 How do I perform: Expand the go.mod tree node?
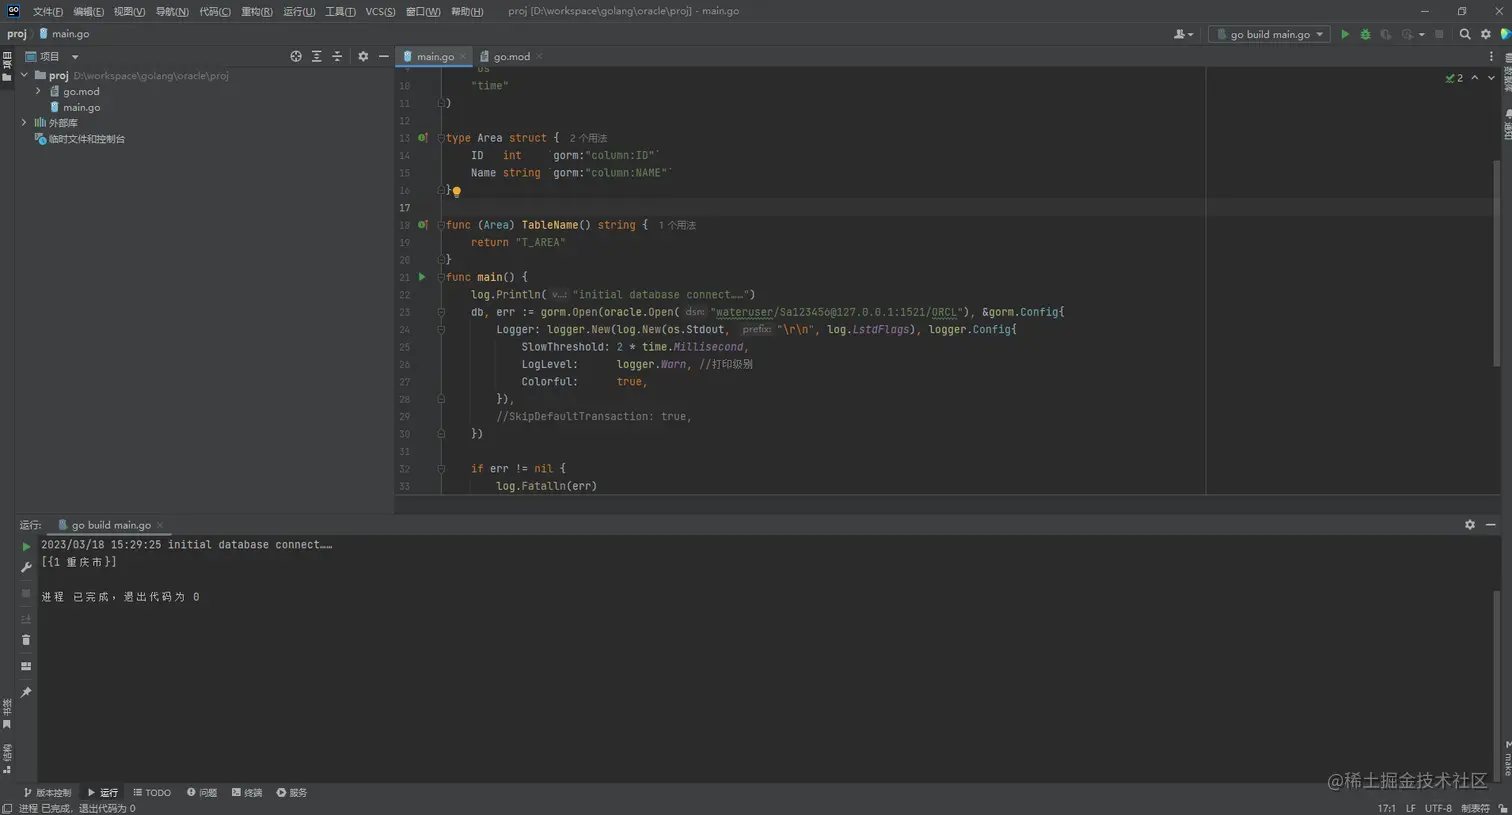38,91
